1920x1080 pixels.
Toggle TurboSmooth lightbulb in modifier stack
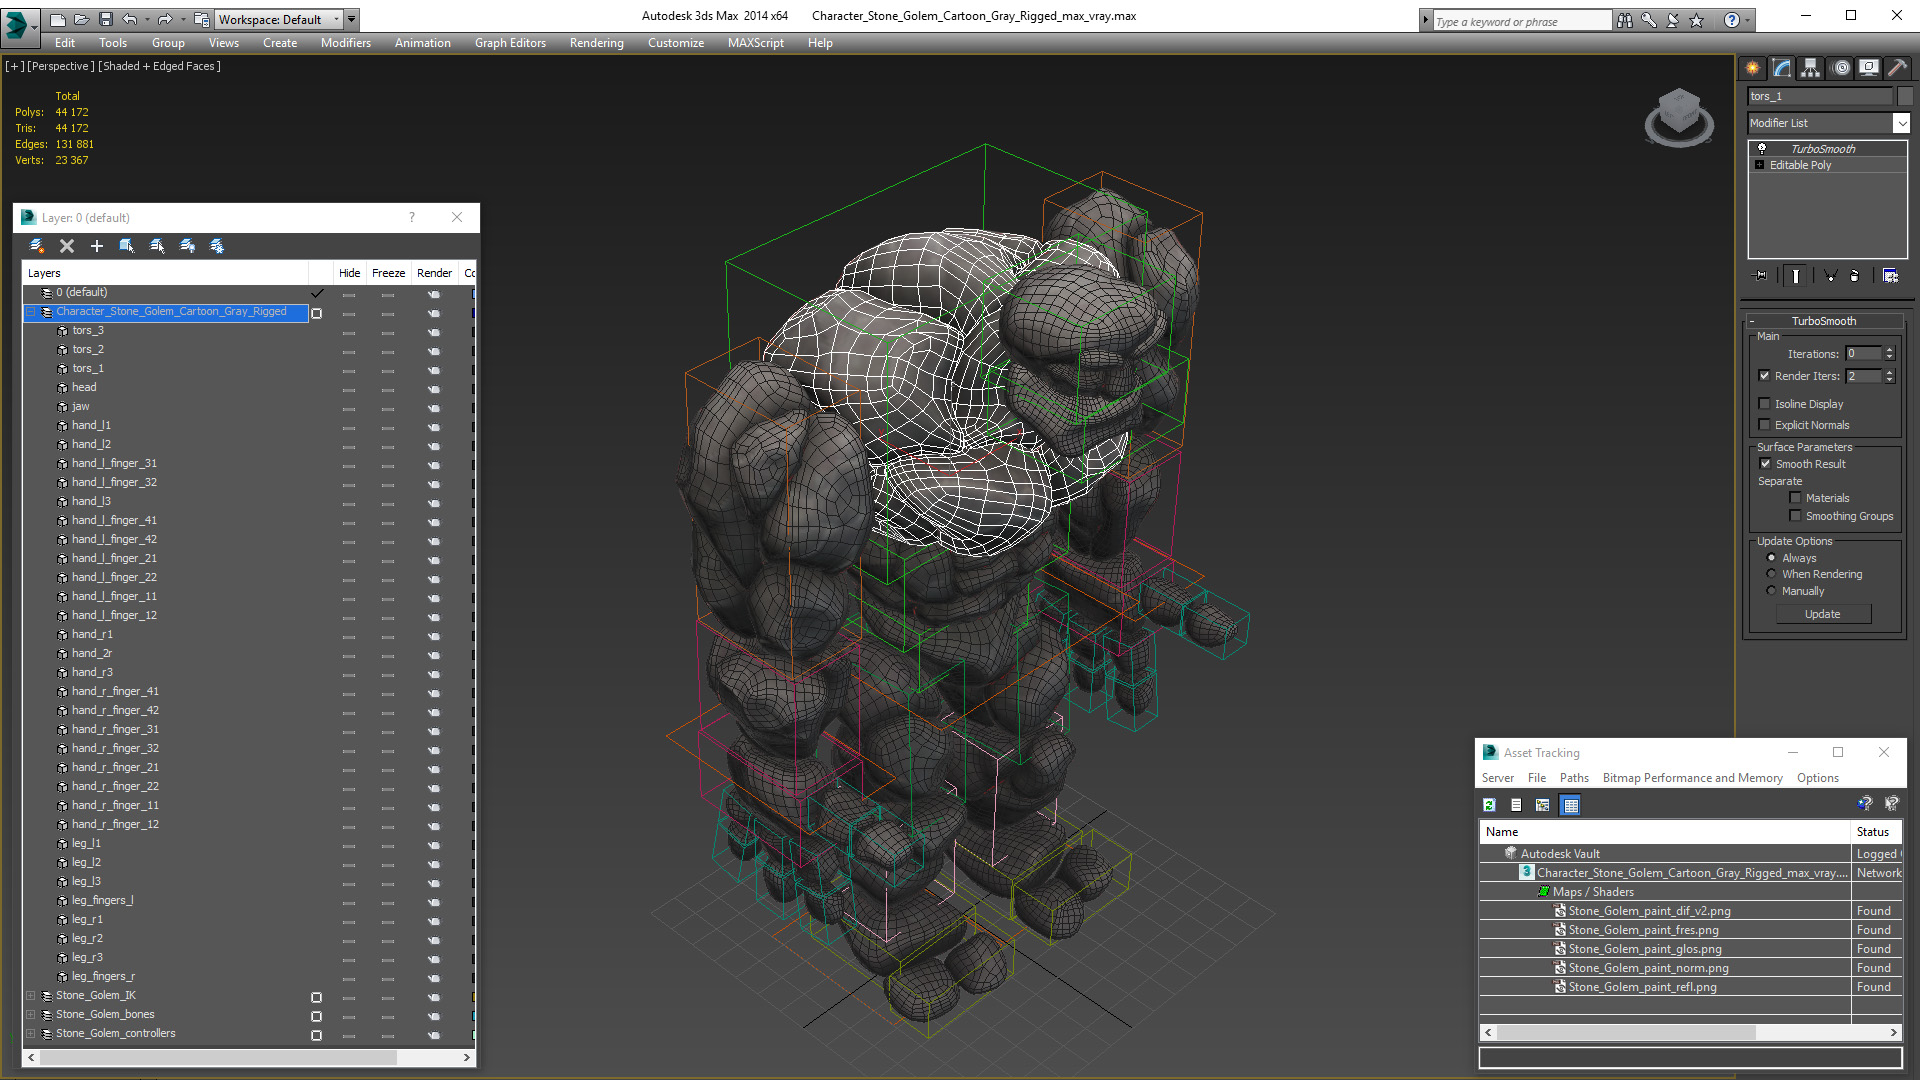point(1762,149)
